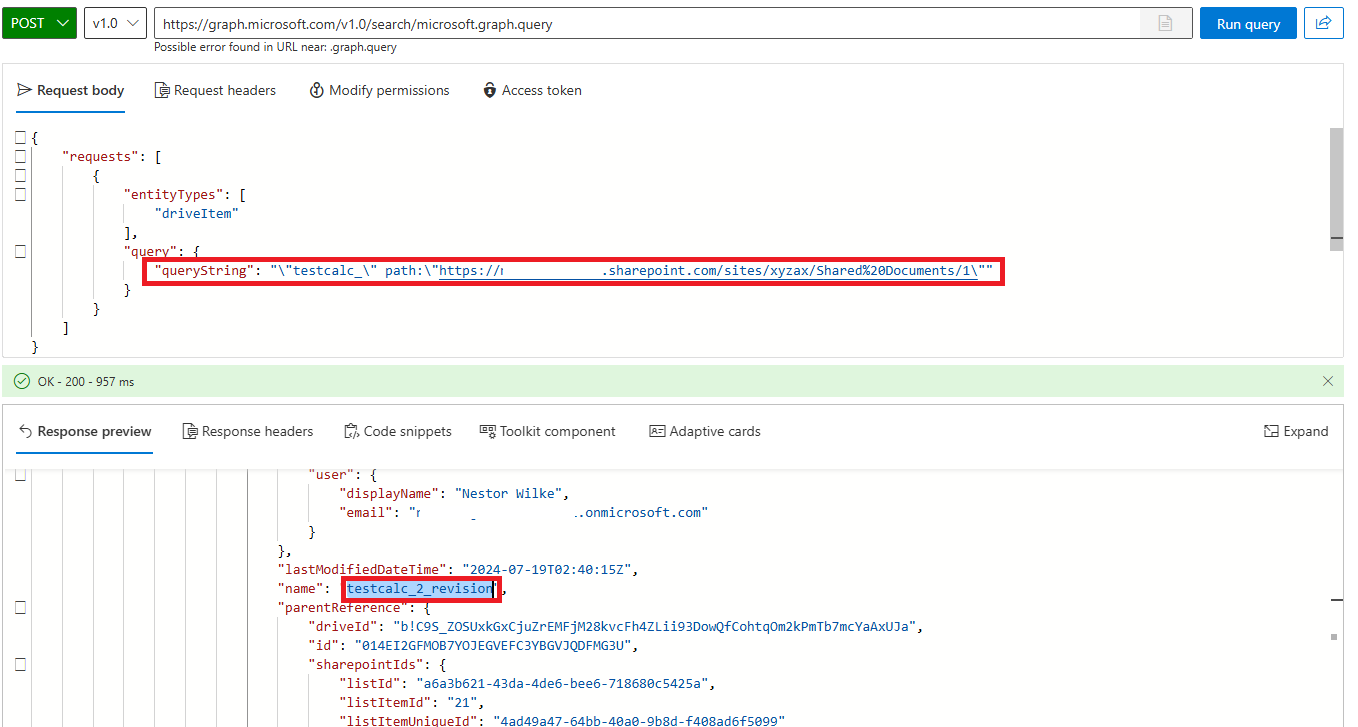
Task: Open the v1.0 API version dropdown
Action: 116,23
